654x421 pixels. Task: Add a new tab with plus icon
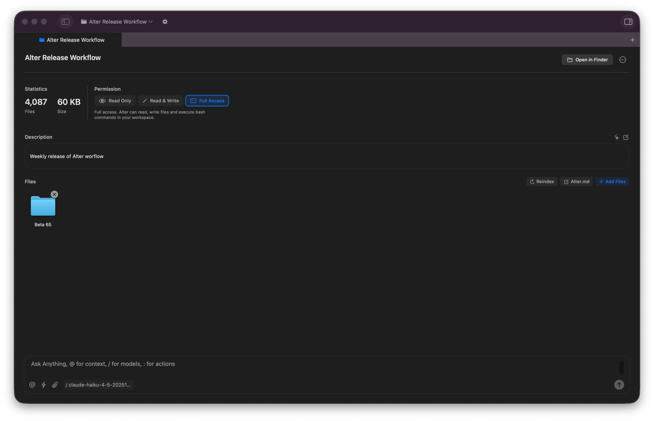click(632, 40)
